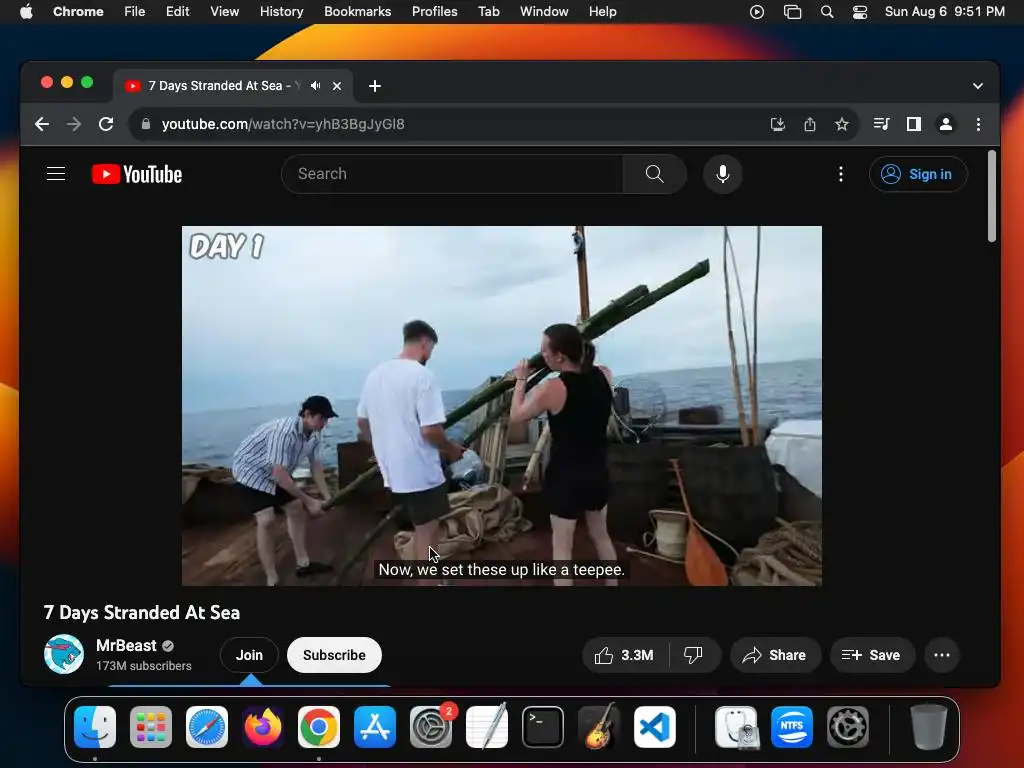The height and width of the screenshot is (768, 1024).
Task: Sign in to YouTube
Action: (x=918, y=174)
